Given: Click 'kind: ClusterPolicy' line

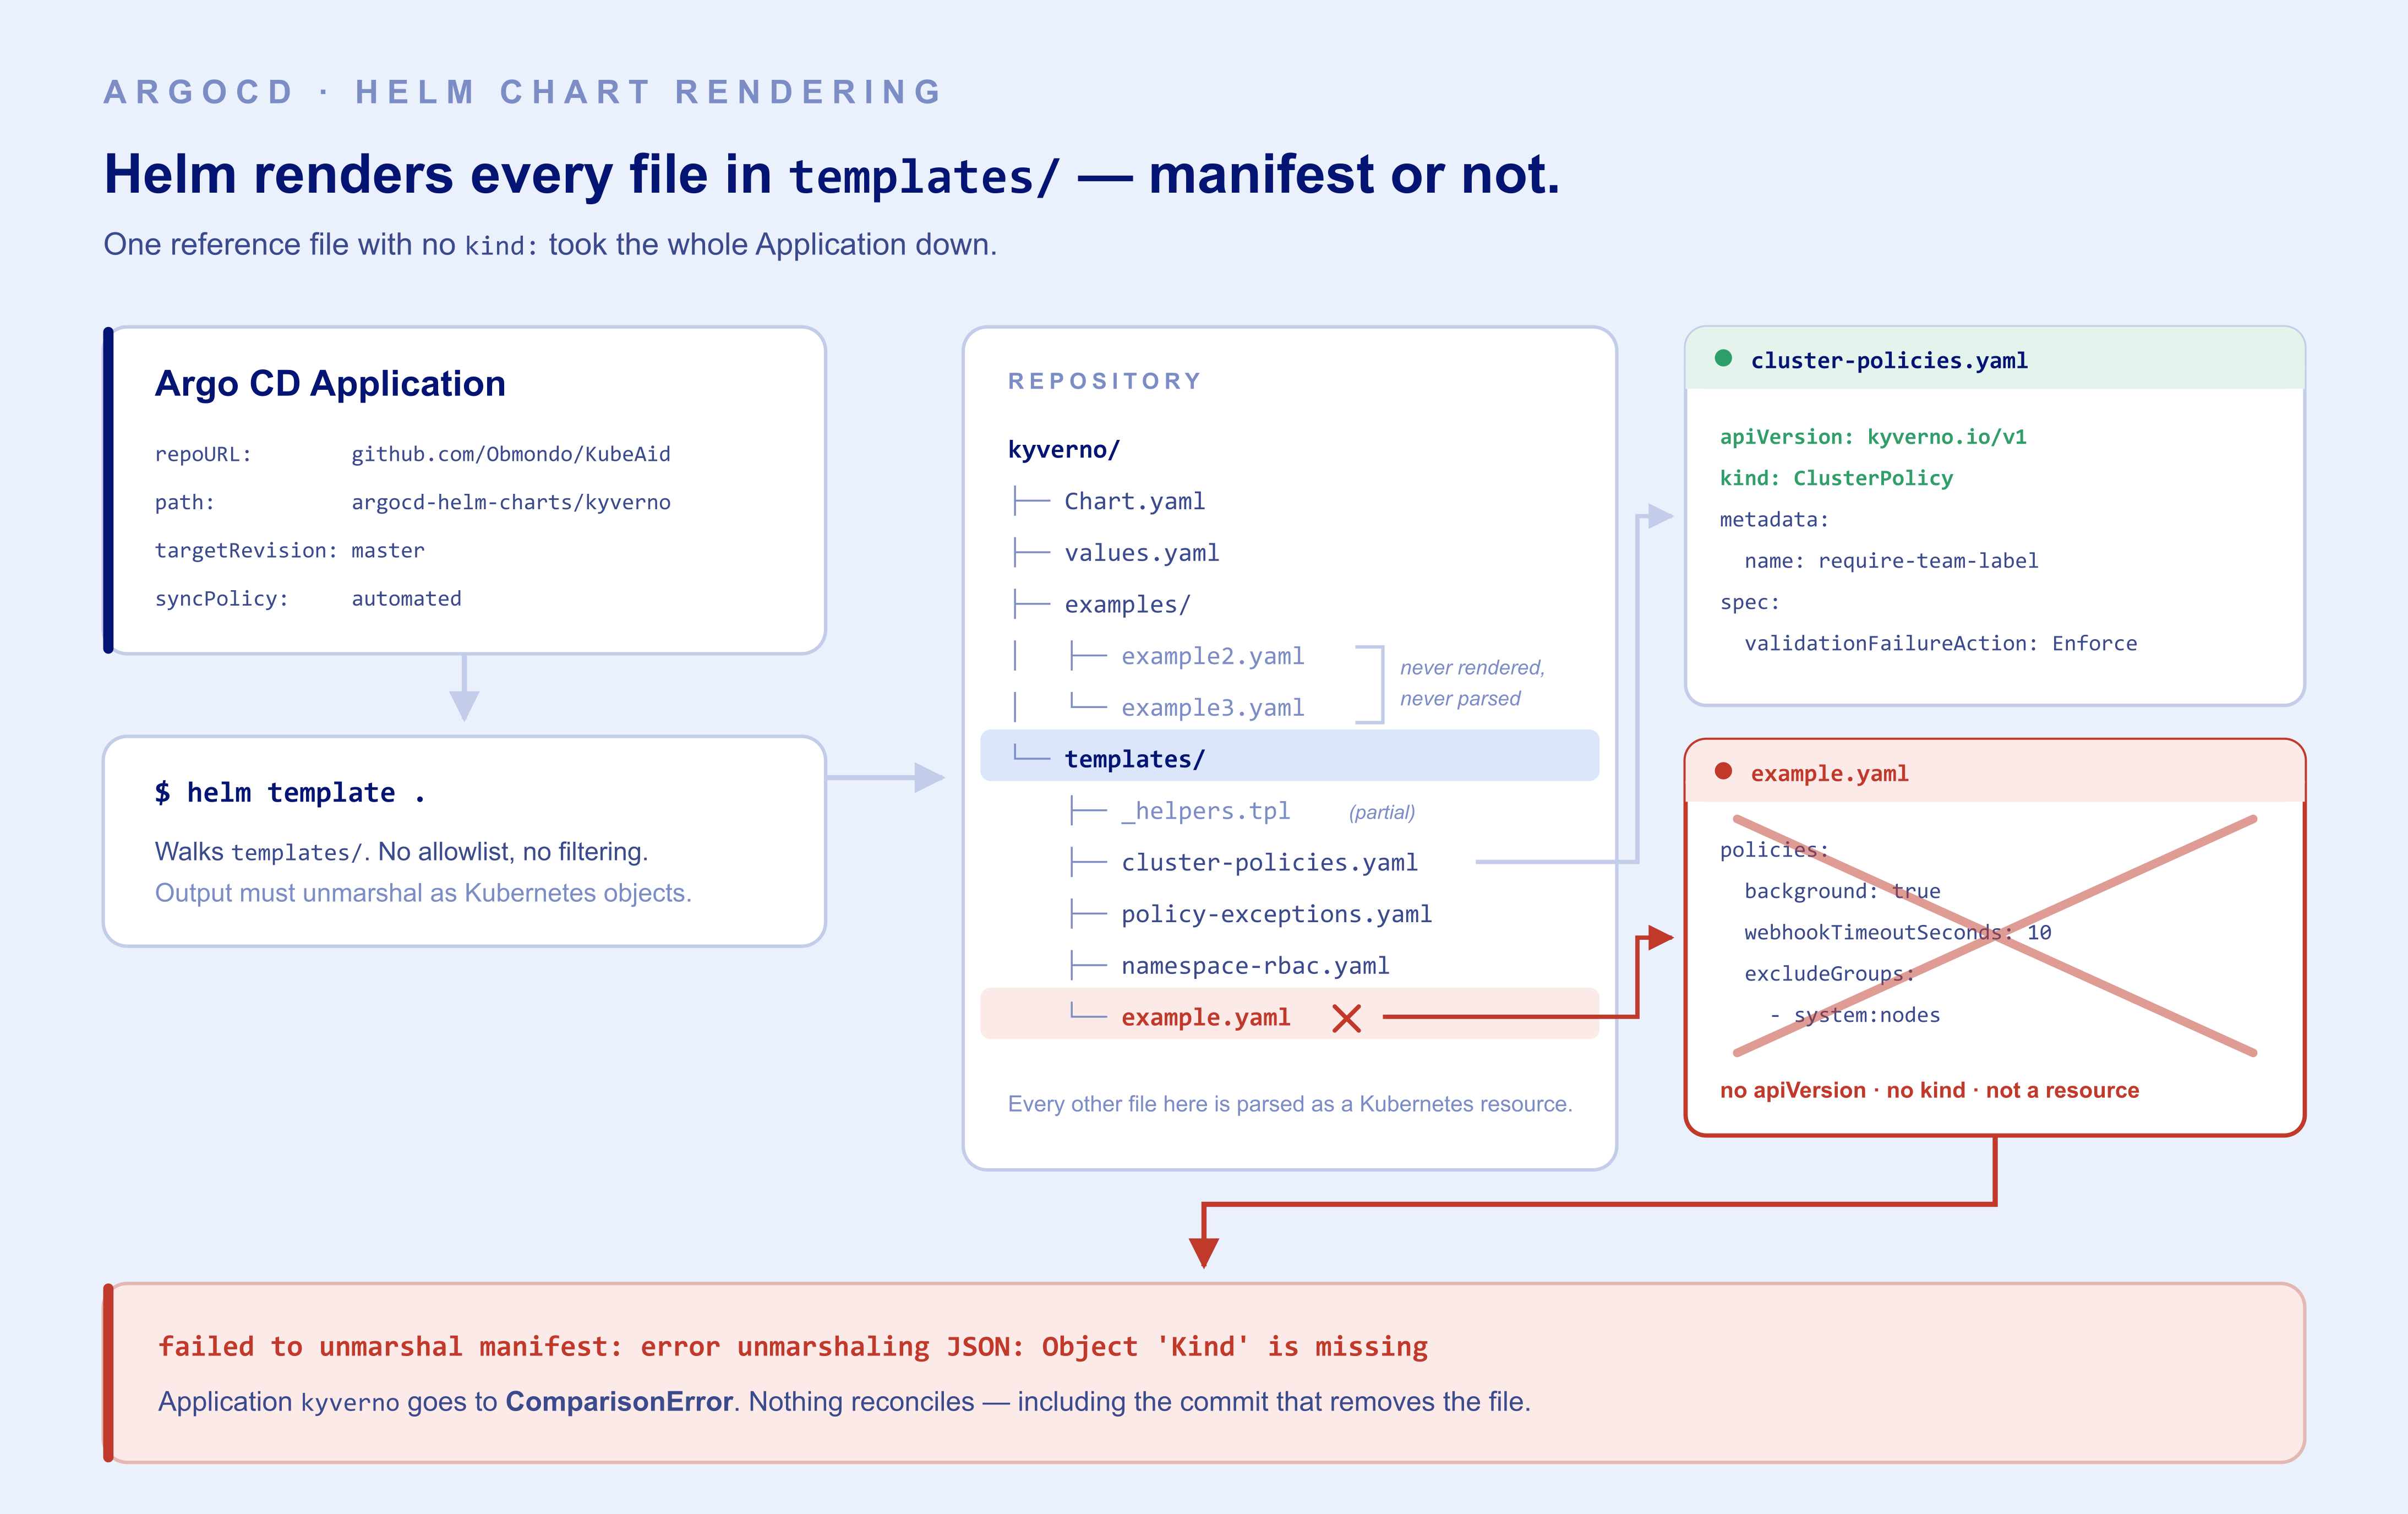Looking at the screenshot, I should pos(1835,478).
